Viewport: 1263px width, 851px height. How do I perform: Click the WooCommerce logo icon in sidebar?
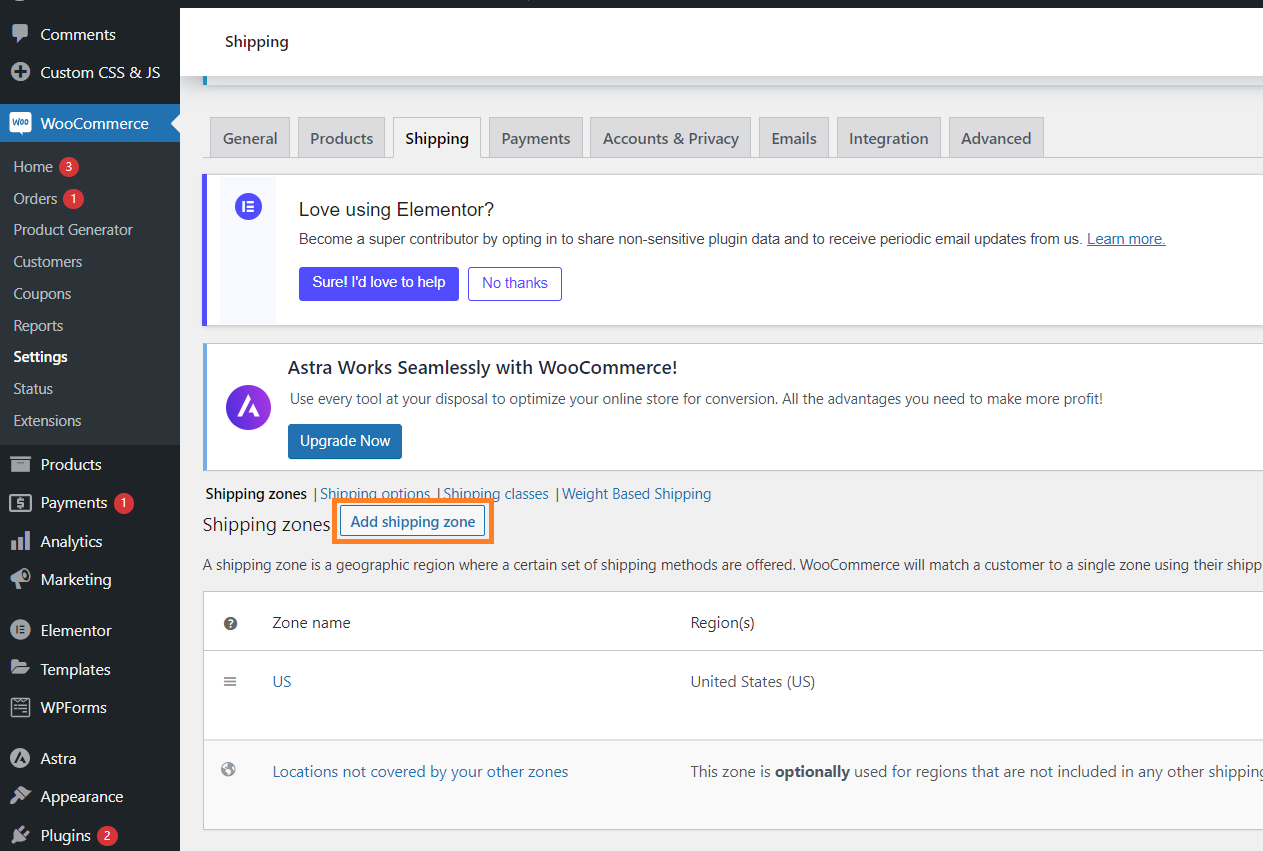[20, 123]
